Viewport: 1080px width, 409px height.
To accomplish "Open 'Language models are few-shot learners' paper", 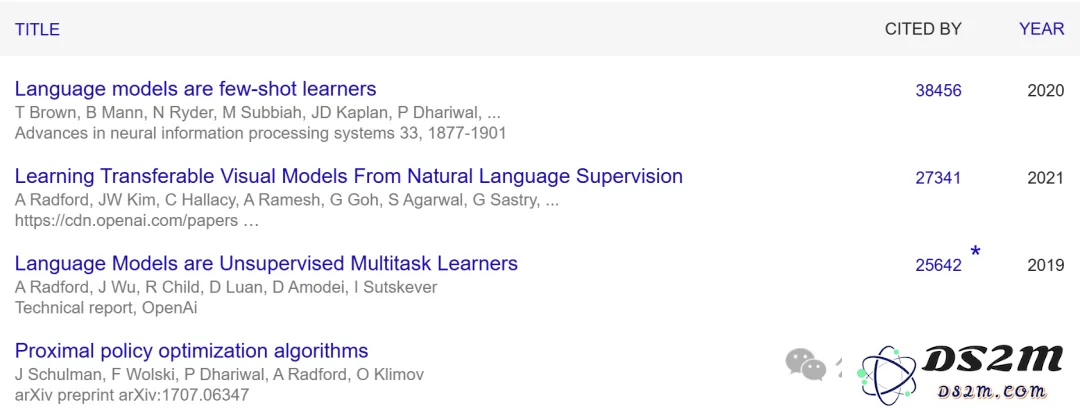I will pyautogui.click(x=196, y=89).
